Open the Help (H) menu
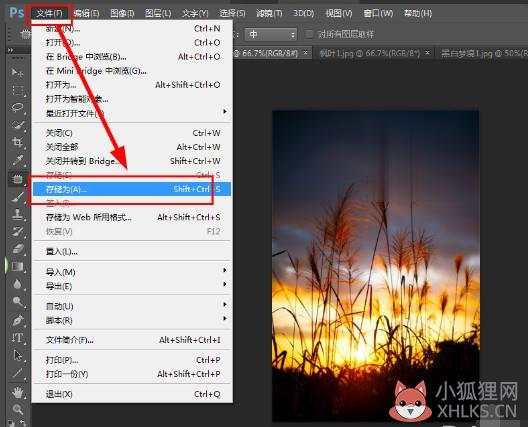Image resolution: width=528 pixels, height=427 pixels. tap(418, 13)
